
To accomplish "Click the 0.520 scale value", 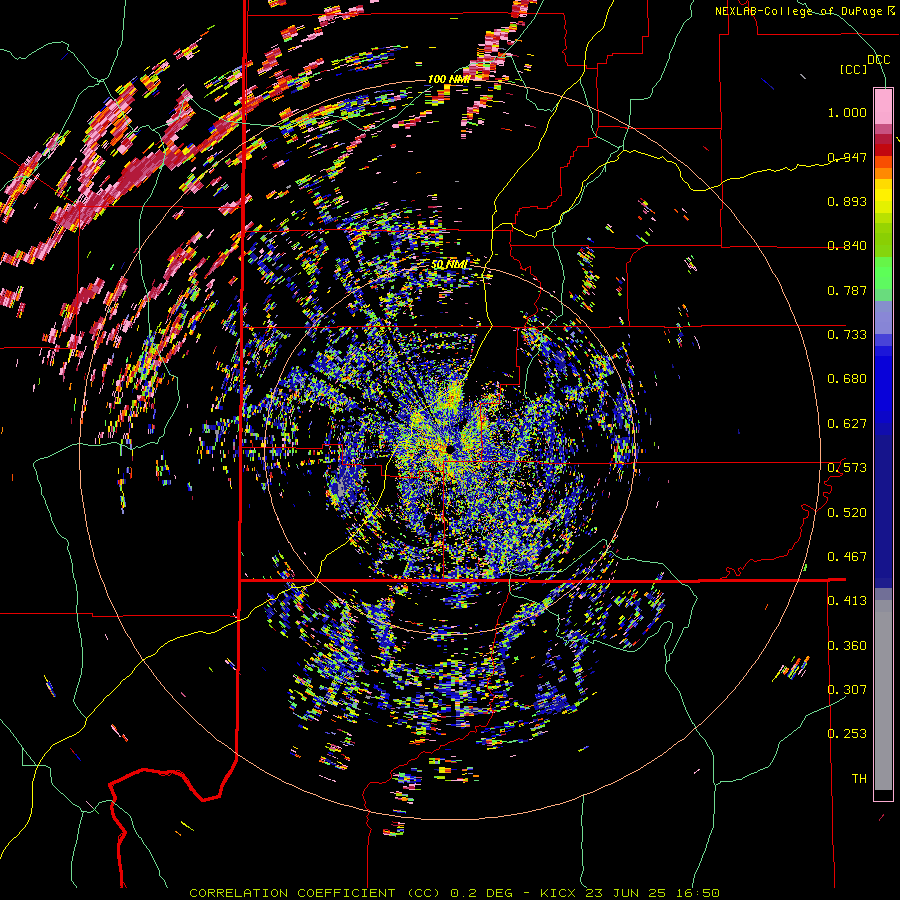I will pos(847,512).
